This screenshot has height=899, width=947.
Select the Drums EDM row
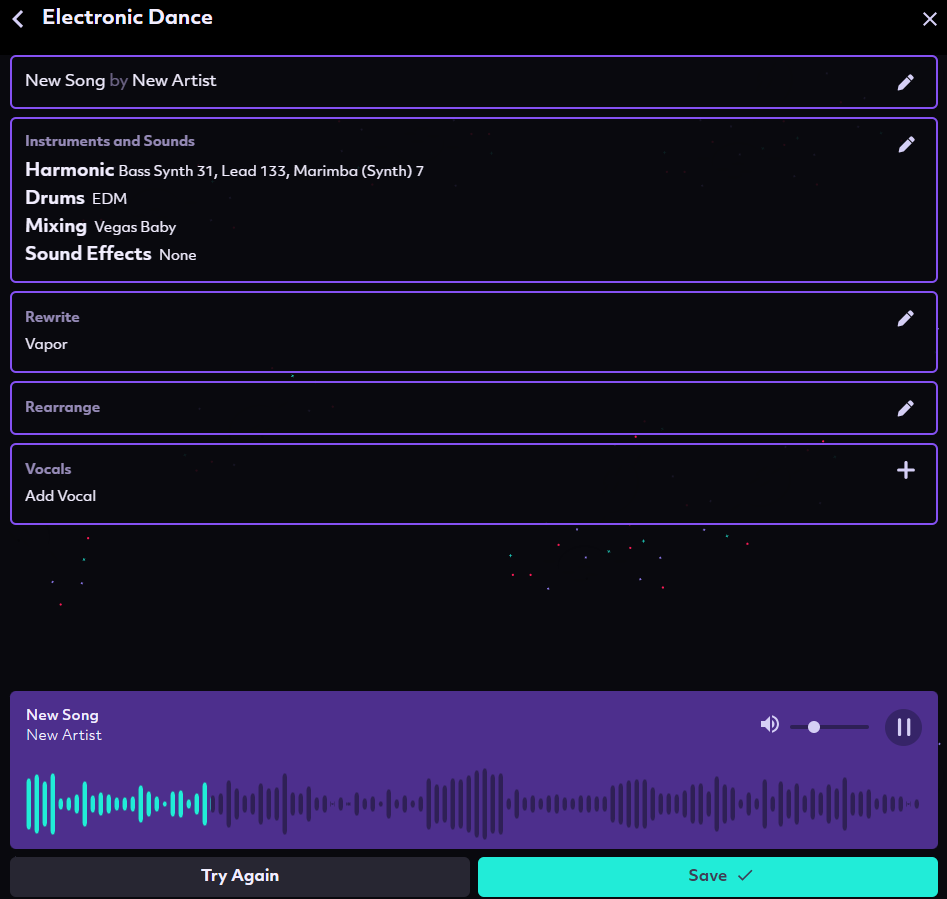(x=76, y=198)
